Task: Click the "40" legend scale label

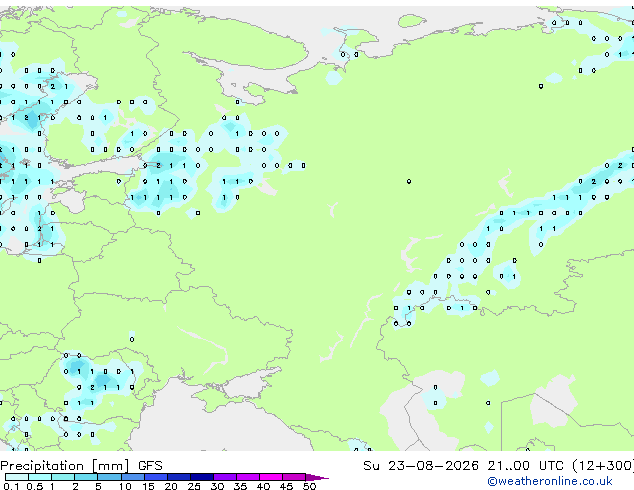Action: coord(263,486)
